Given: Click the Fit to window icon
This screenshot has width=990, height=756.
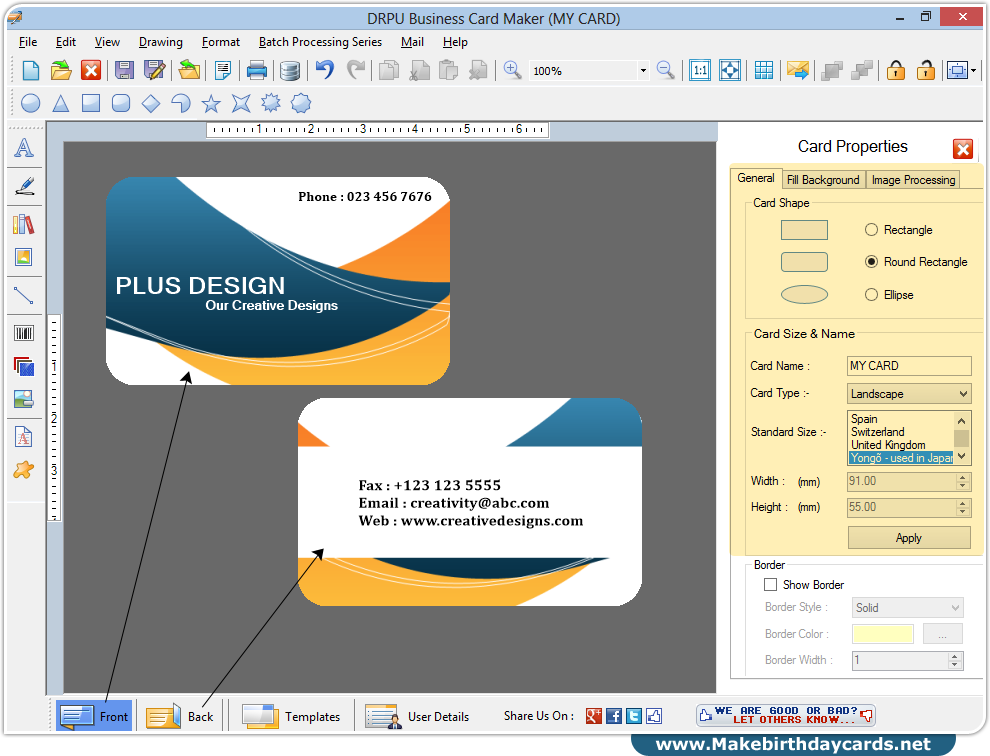Looking at the screenshot, I should click(x=730, y=70).
